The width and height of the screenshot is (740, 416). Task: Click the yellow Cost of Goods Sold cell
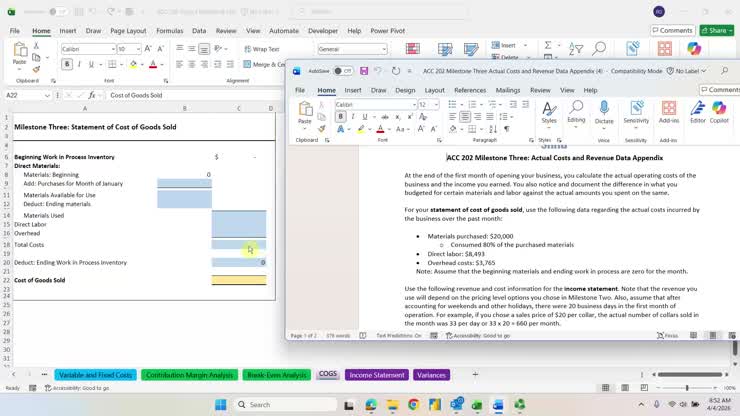[x=239, y=280]
